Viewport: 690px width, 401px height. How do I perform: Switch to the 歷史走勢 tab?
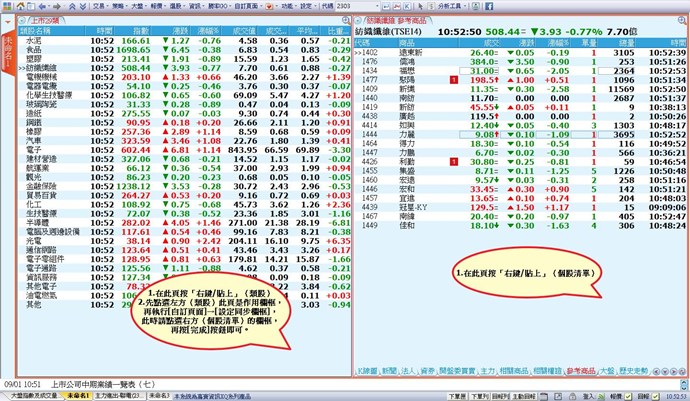[x=633, y=371]
